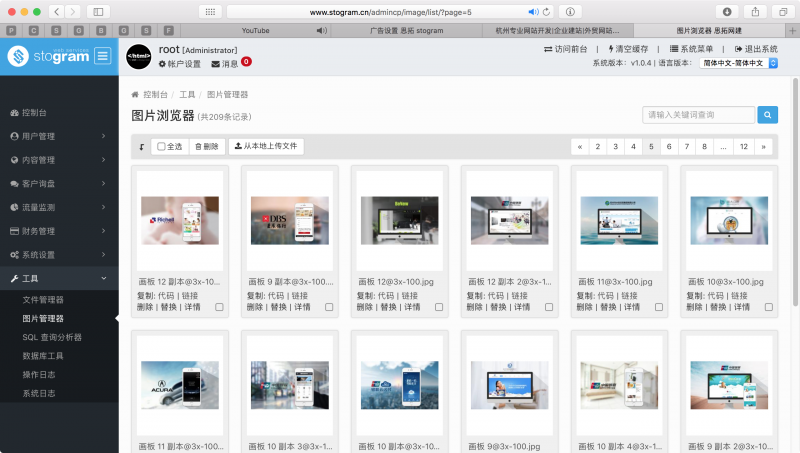
Task: Click the 访问前台 link
Action: coord(565,49)
